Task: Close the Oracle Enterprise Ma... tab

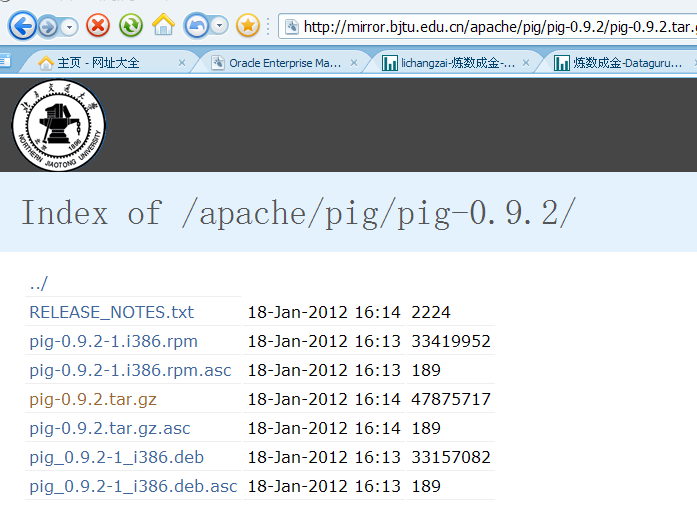Action: click(354, 63)
